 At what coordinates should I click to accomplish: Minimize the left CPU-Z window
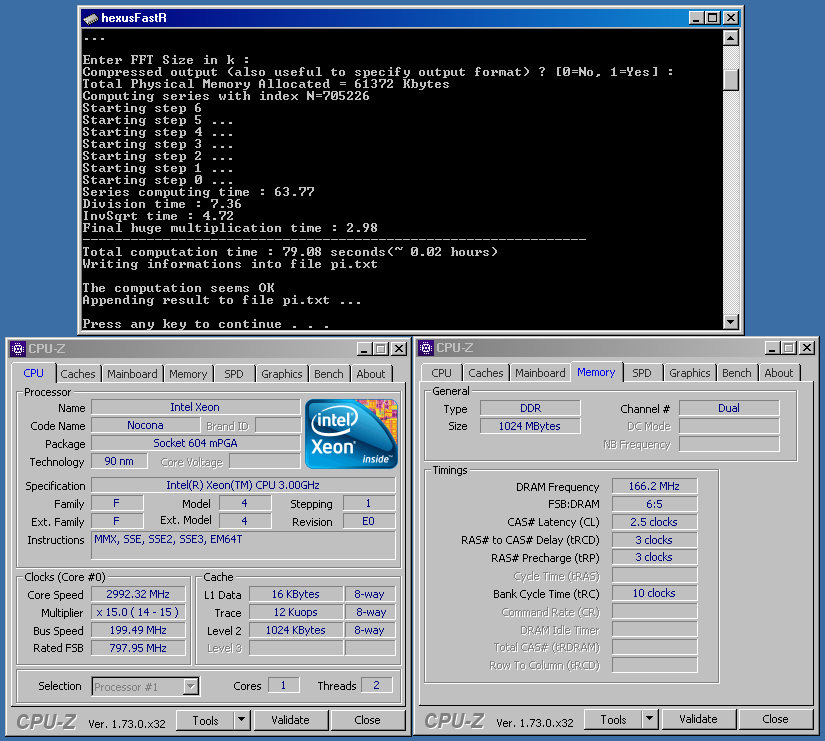(364, 348)
